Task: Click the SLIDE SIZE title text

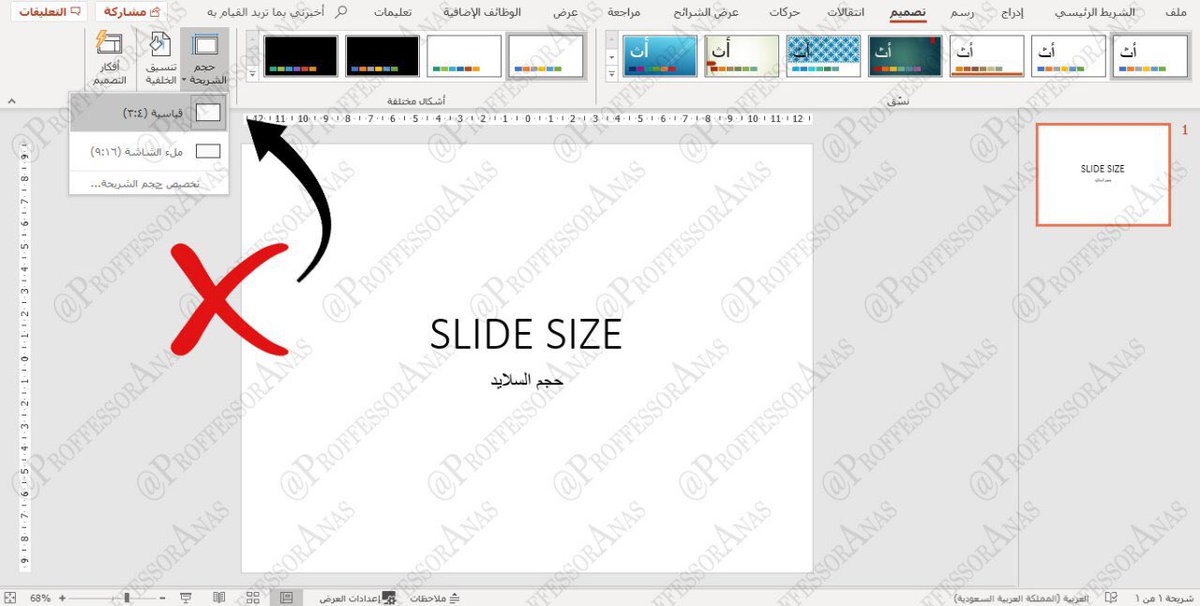Action: point(526,334)
